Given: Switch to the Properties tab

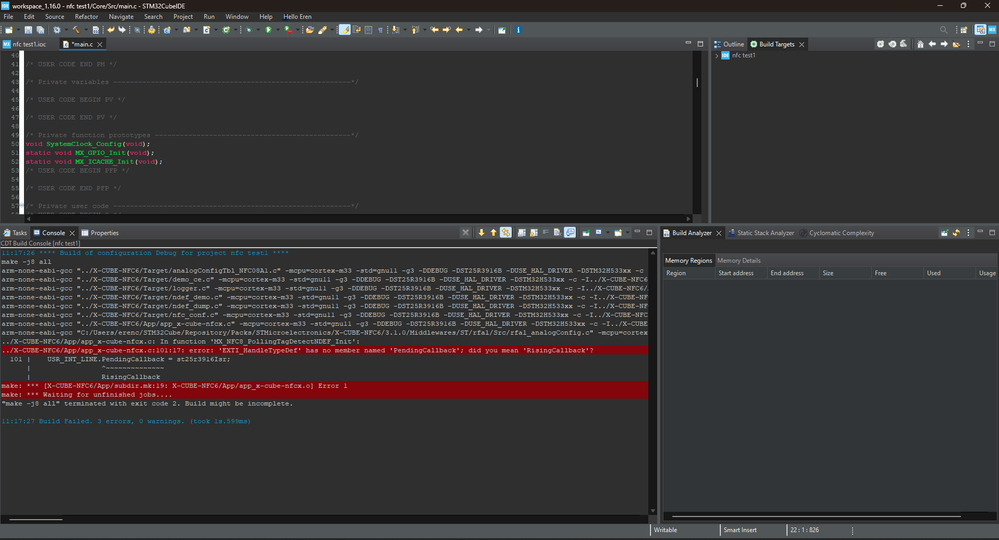Looking at the screenshot, I should (x=100, y=232).
